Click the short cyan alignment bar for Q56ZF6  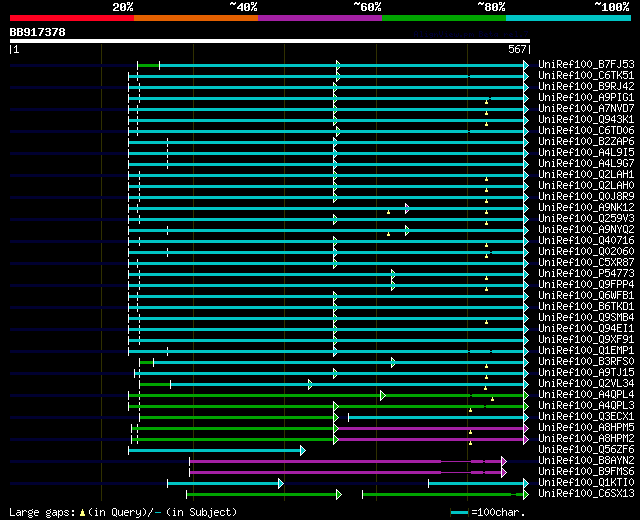pos(217,450)
